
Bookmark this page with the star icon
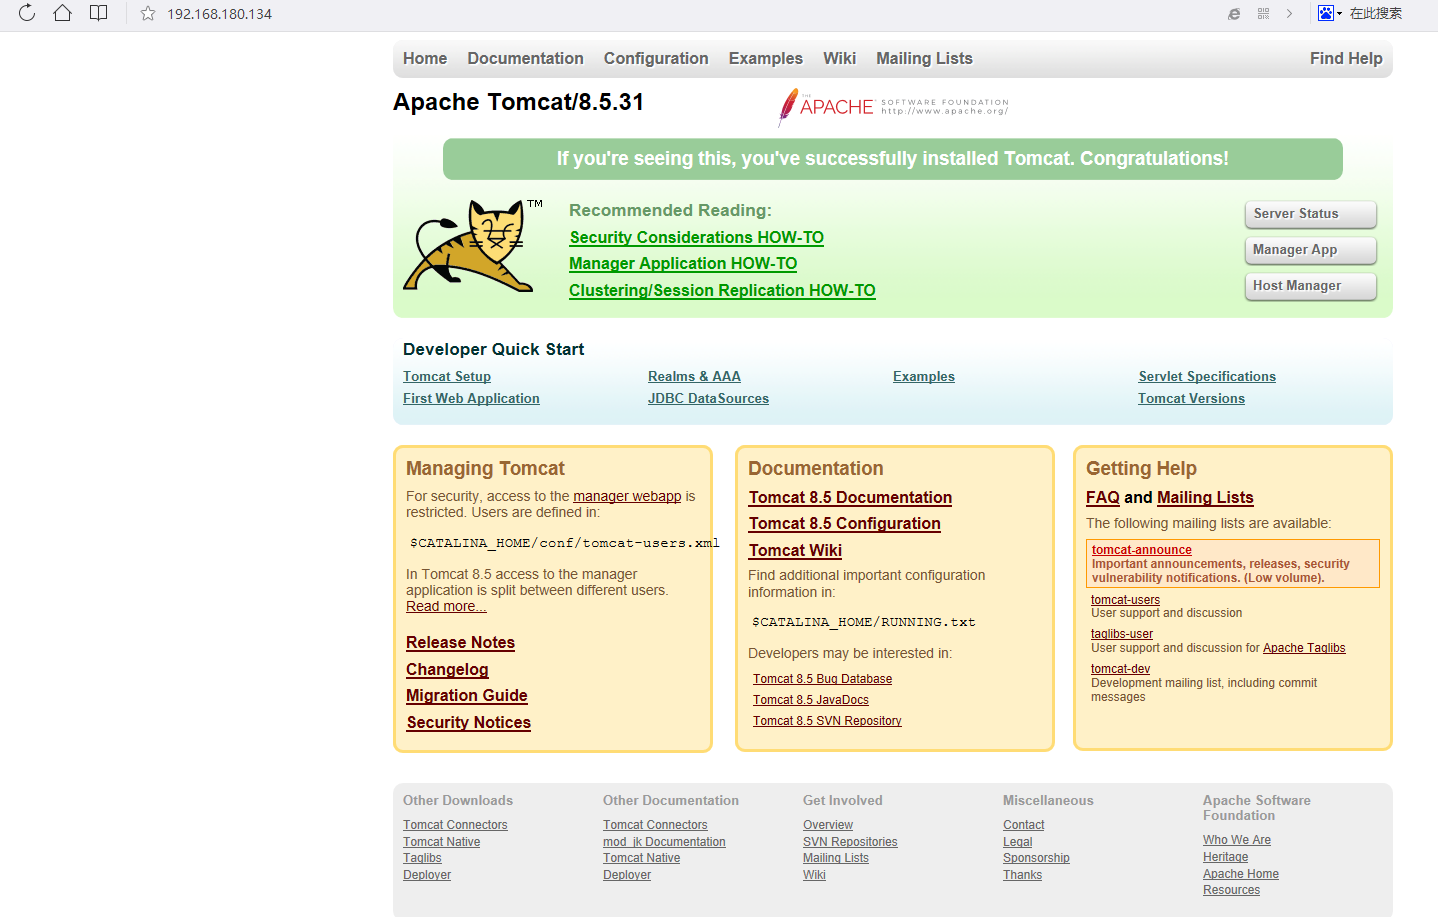click(x=148, y=14)
